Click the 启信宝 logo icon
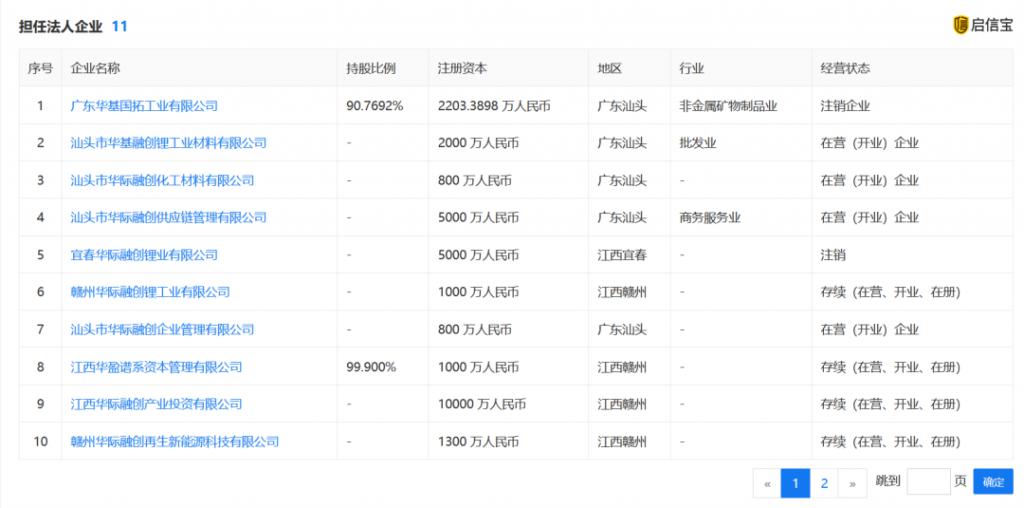Image resolution: width=1024 pixels, height=508 pixels. pos(961,25)
